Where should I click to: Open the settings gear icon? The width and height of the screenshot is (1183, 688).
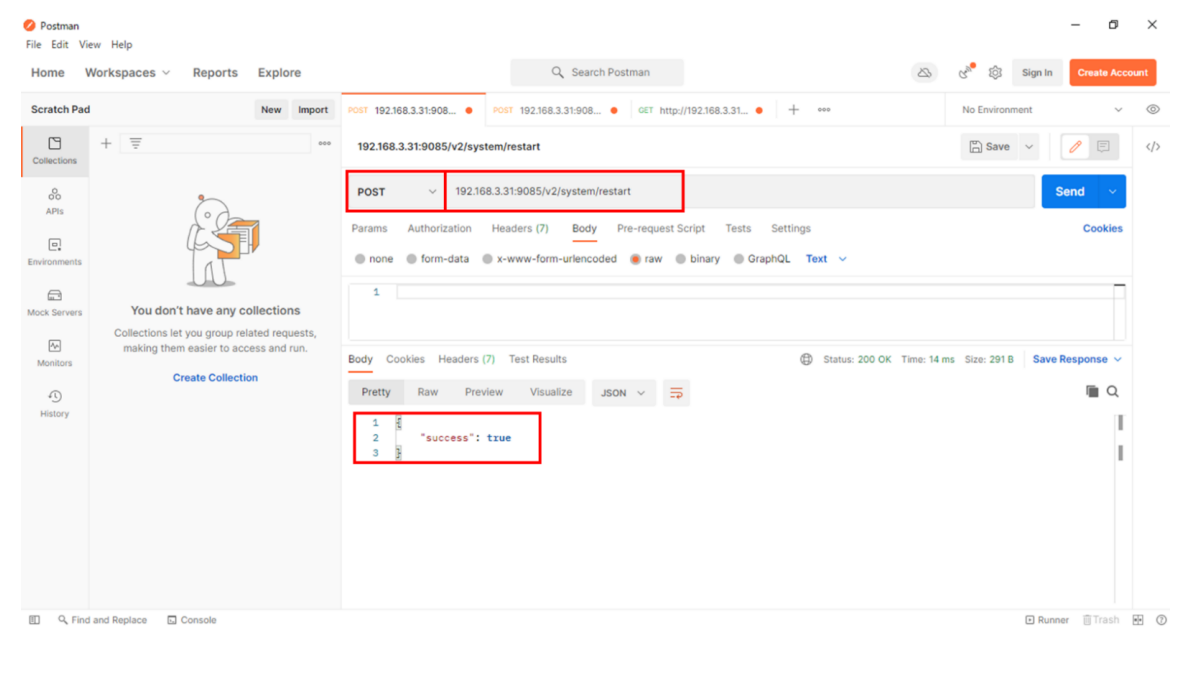pos(995,72)
